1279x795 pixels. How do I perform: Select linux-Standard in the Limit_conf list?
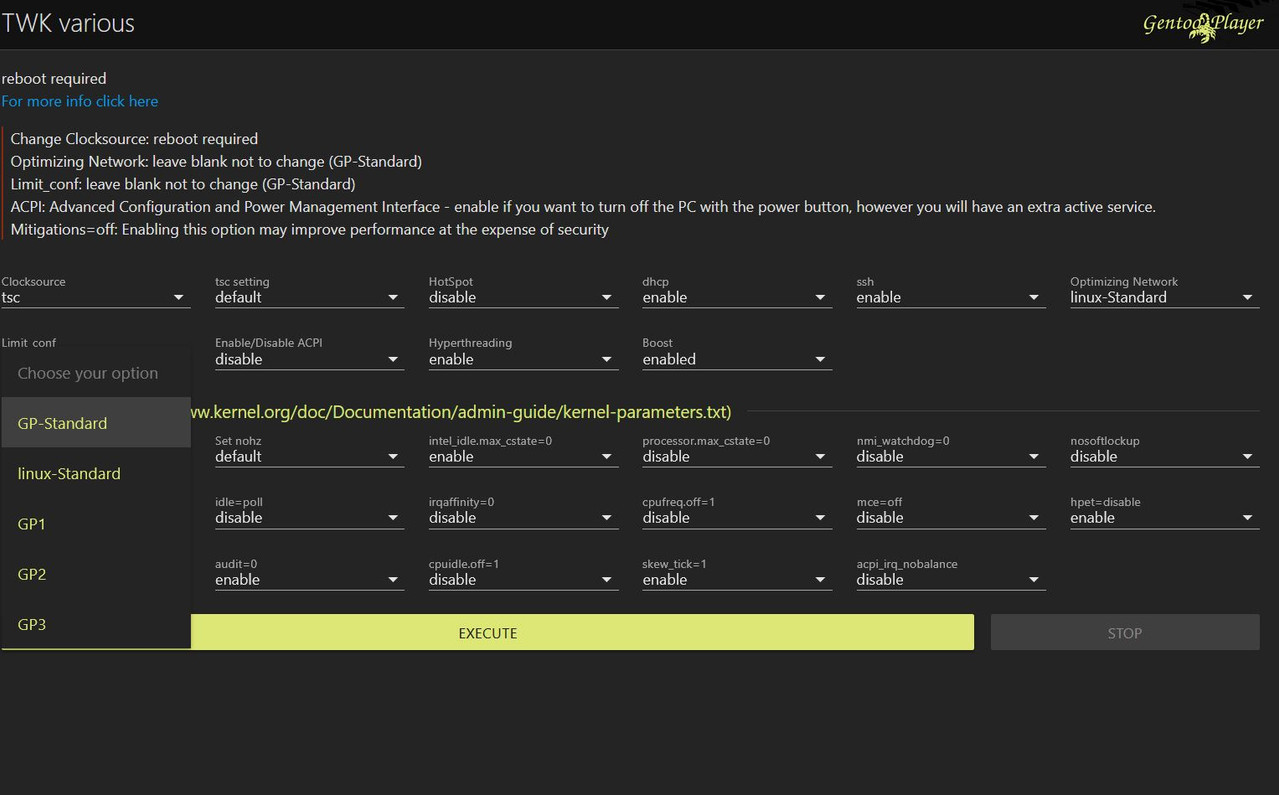tap(96, 473)
